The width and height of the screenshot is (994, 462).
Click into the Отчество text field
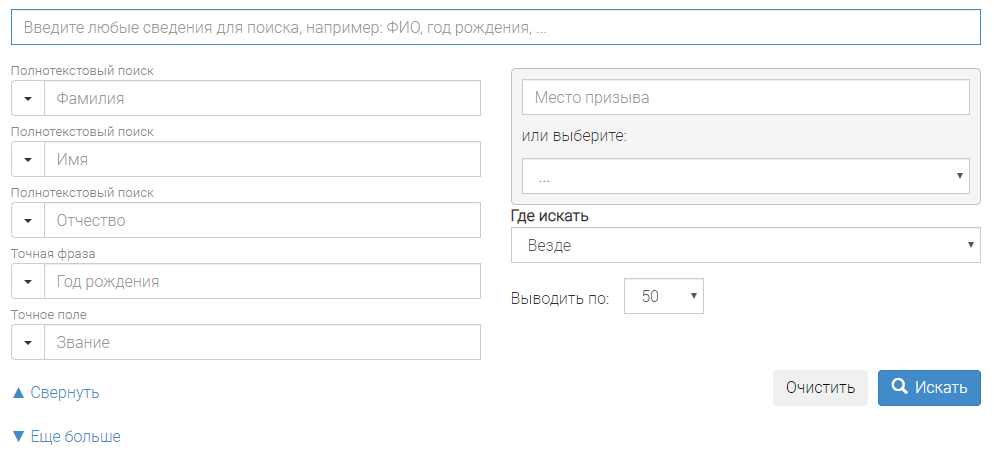[x=262, y=220]
